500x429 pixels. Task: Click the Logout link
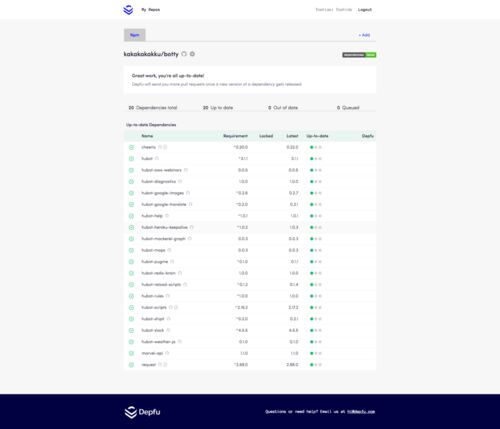tap(365, 10)
